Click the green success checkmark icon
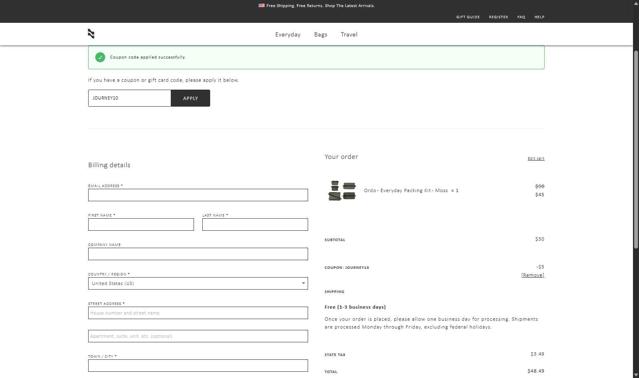 click(x=100, y=57)
